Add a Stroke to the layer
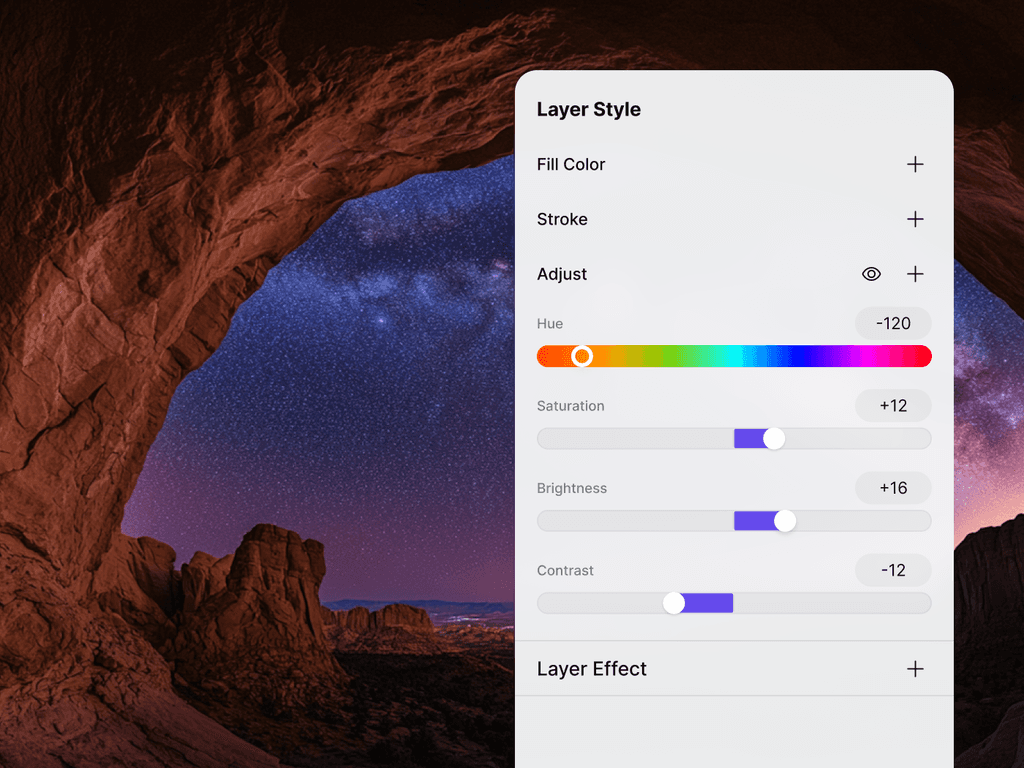1024x768 pixels. point(915,219)
